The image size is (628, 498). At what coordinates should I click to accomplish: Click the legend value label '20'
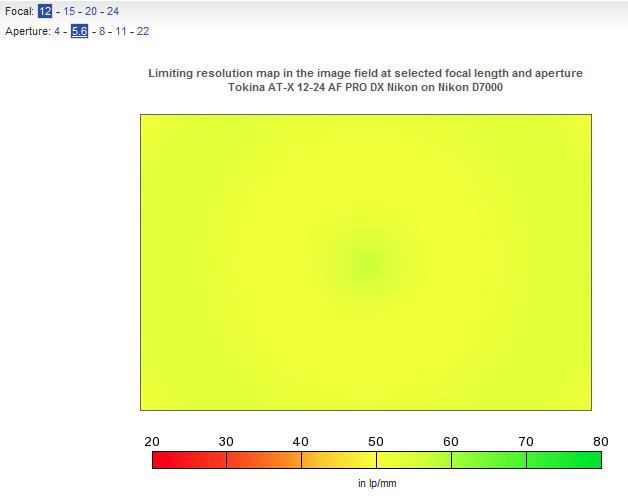tap(152, 442)
